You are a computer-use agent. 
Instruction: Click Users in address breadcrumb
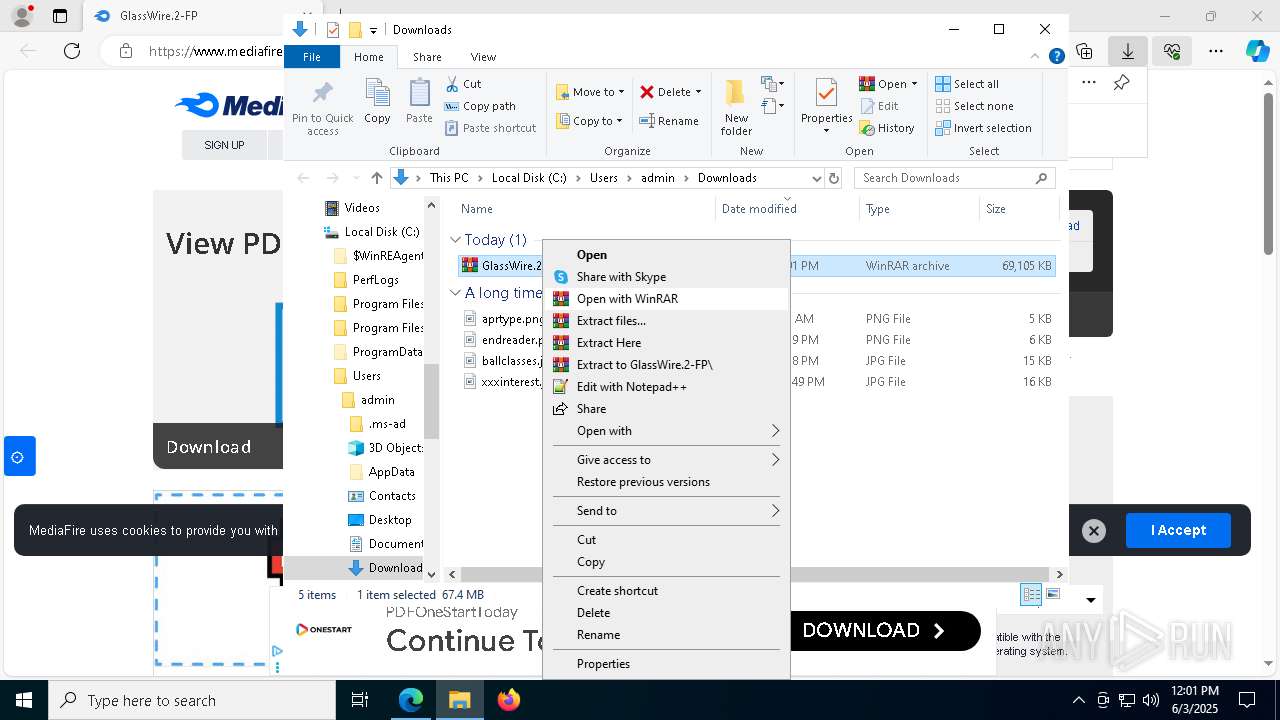tap(604, 178)
